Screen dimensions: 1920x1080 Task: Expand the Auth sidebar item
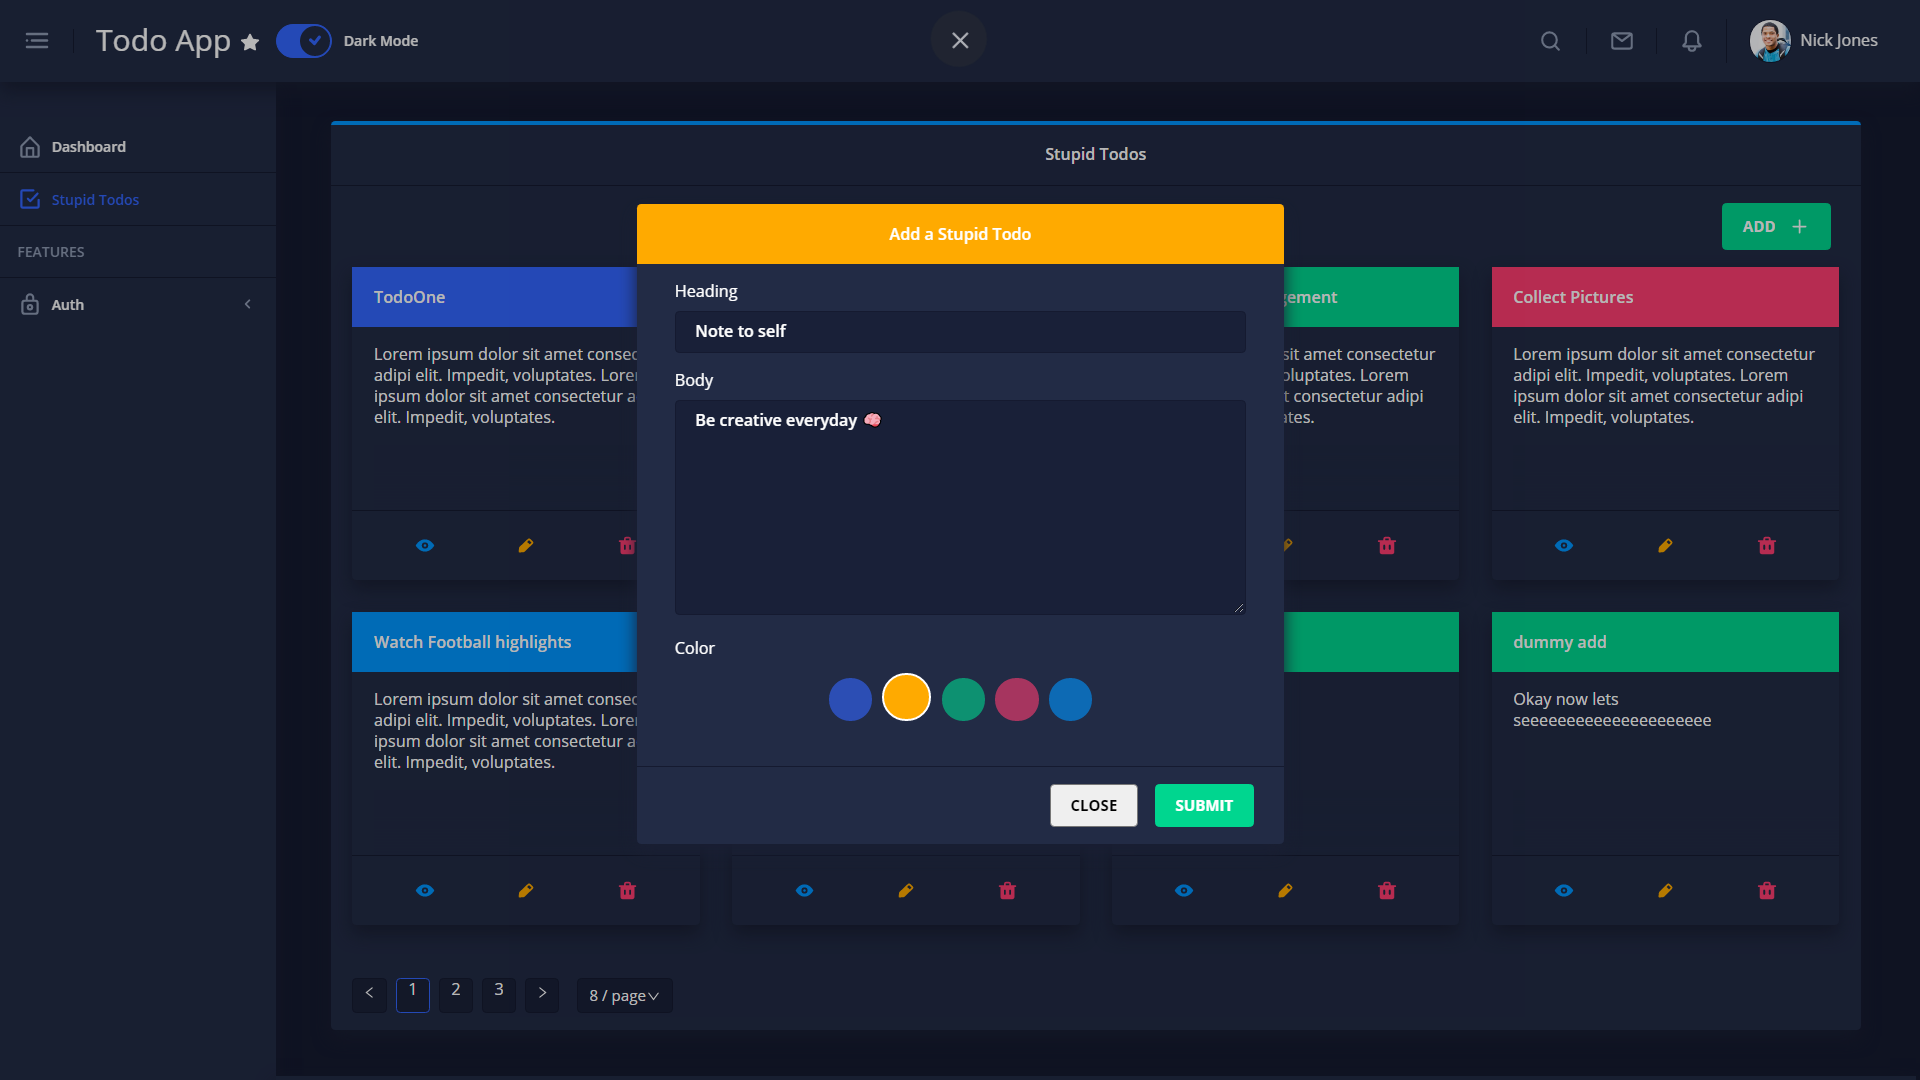click(x=138, y=305)
